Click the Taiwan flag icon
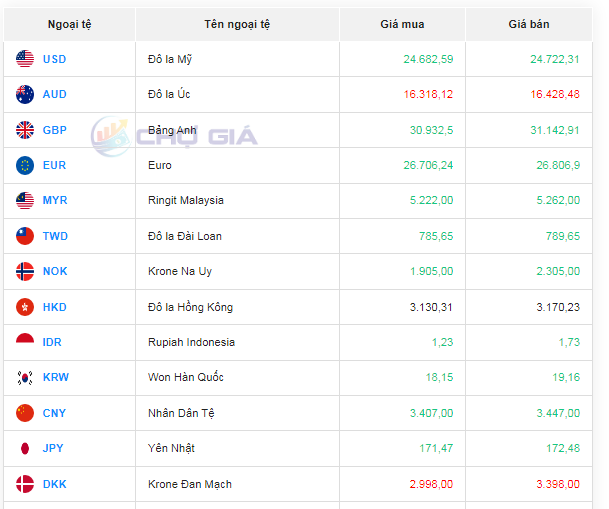Image resolution: width=609 pixels, height=509 pixels. [x=25, y=236]
